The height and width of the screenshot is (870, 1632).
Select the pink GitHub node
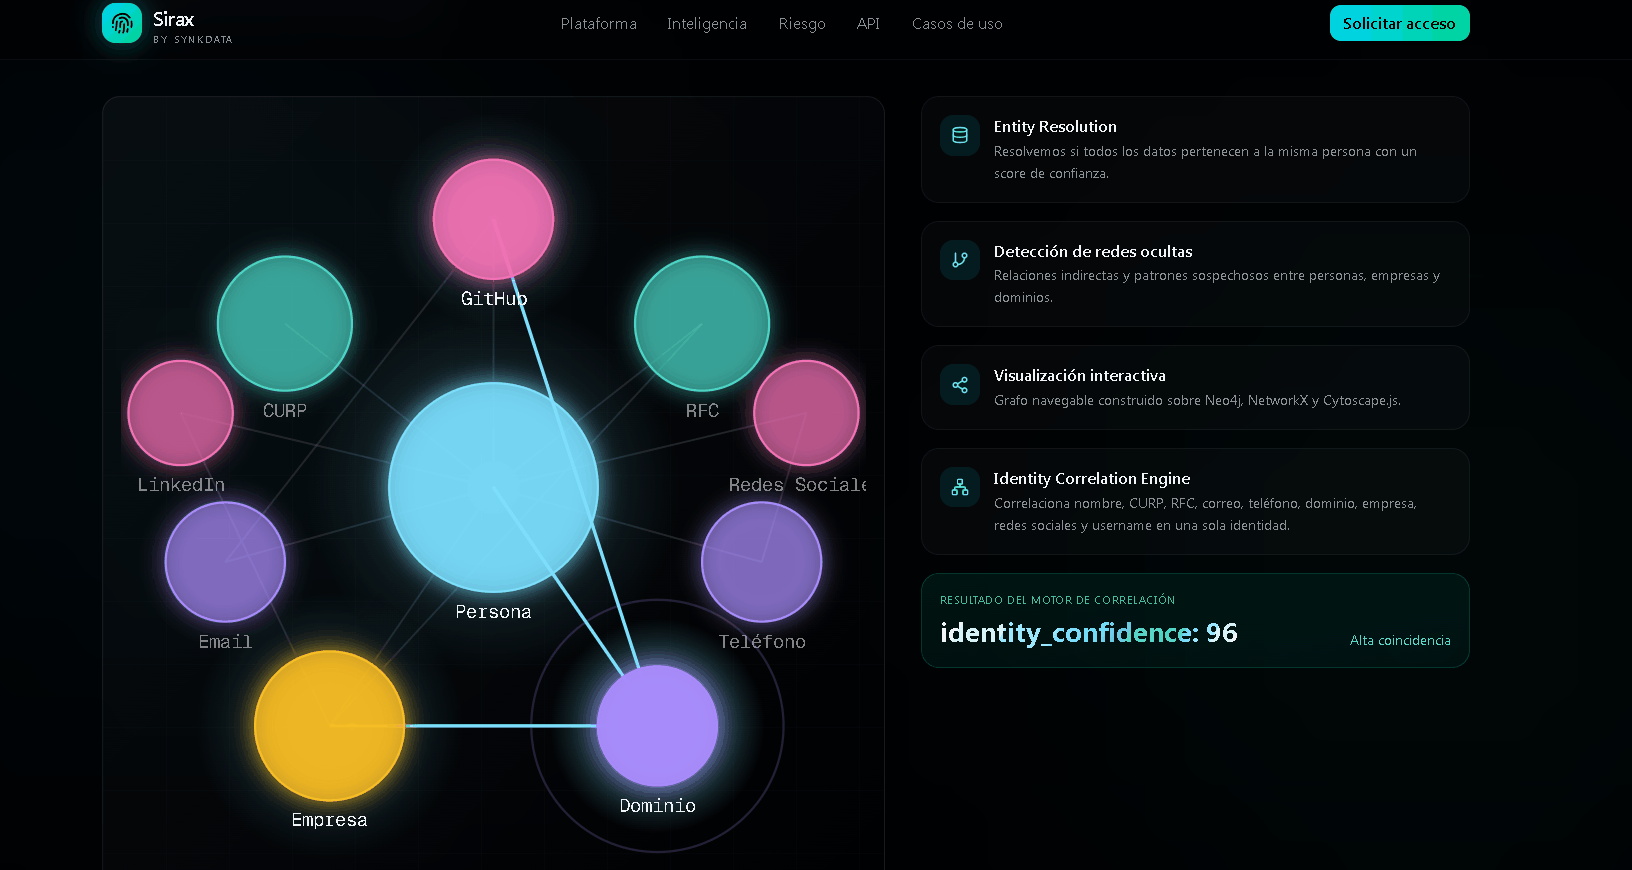click(x=493, y=219)
